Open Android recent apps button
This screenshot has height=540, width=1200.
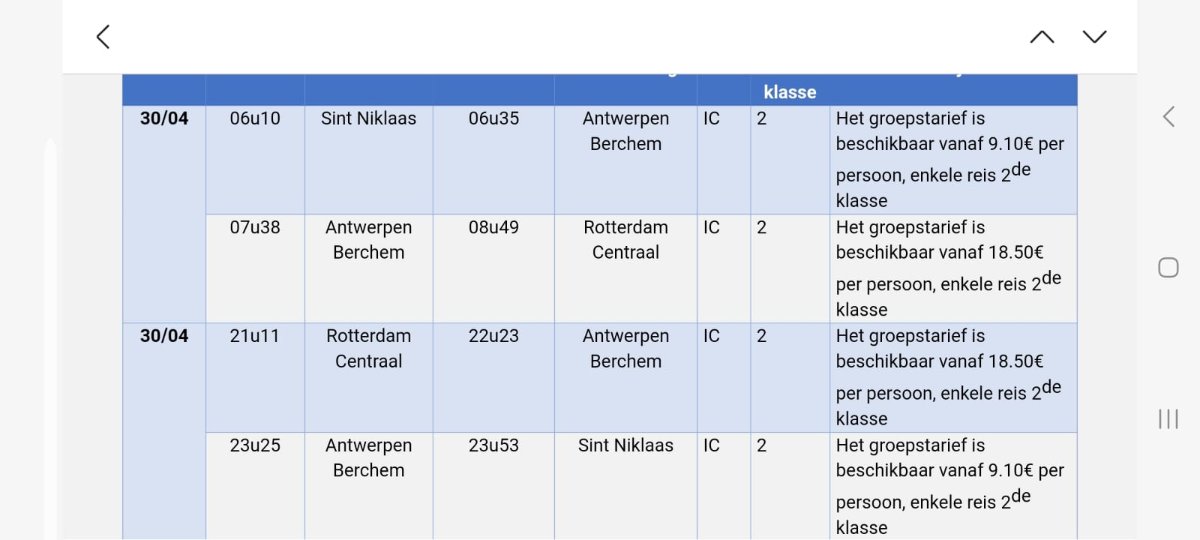tap(1168, 419)
